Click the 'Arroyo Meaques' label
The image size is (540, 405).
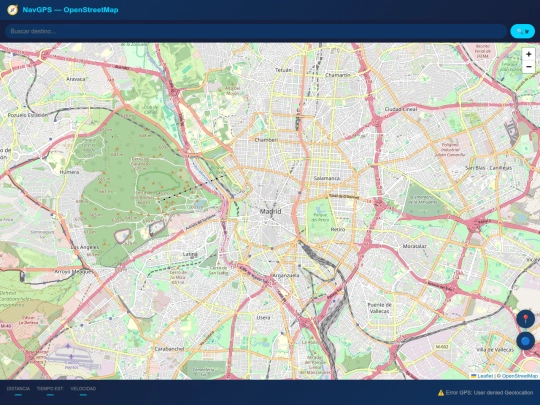74,272
